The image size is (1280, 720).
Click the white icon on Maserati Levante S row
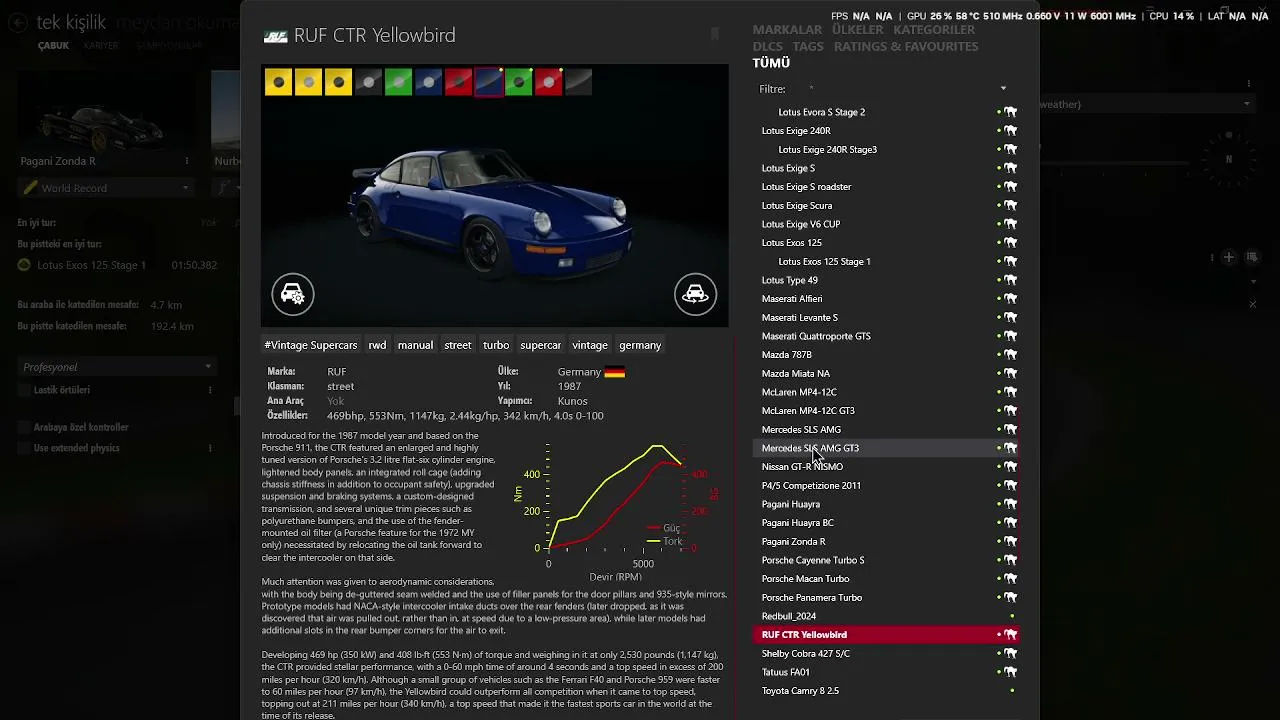pyautogui.click(x=1011, y=318)
